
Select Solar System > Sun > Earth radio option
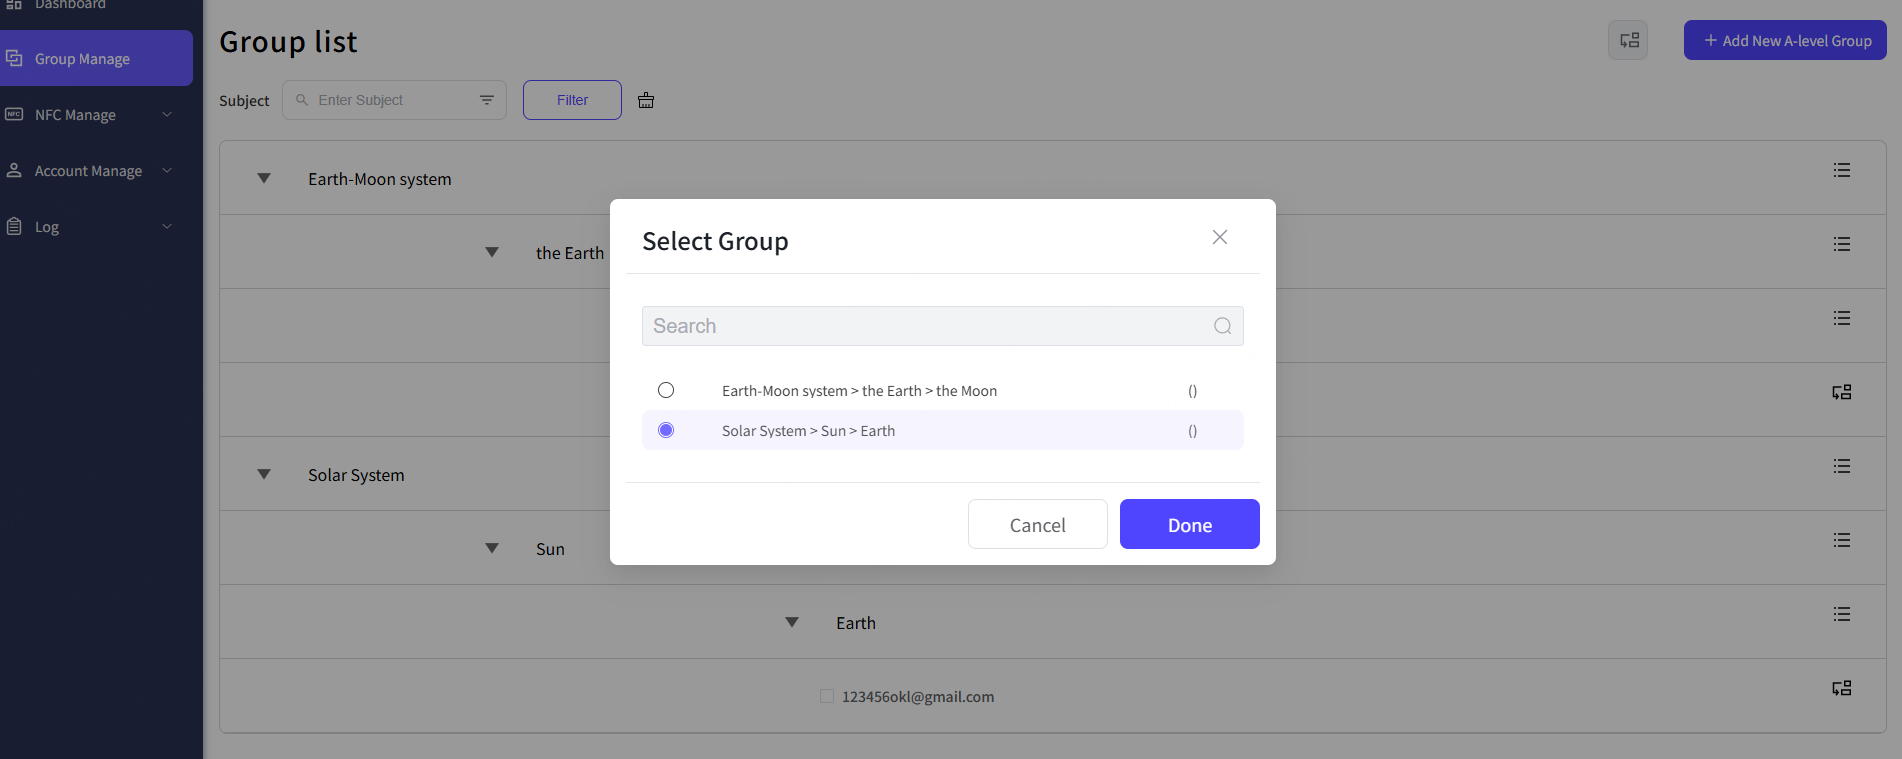tap(666, 430)
